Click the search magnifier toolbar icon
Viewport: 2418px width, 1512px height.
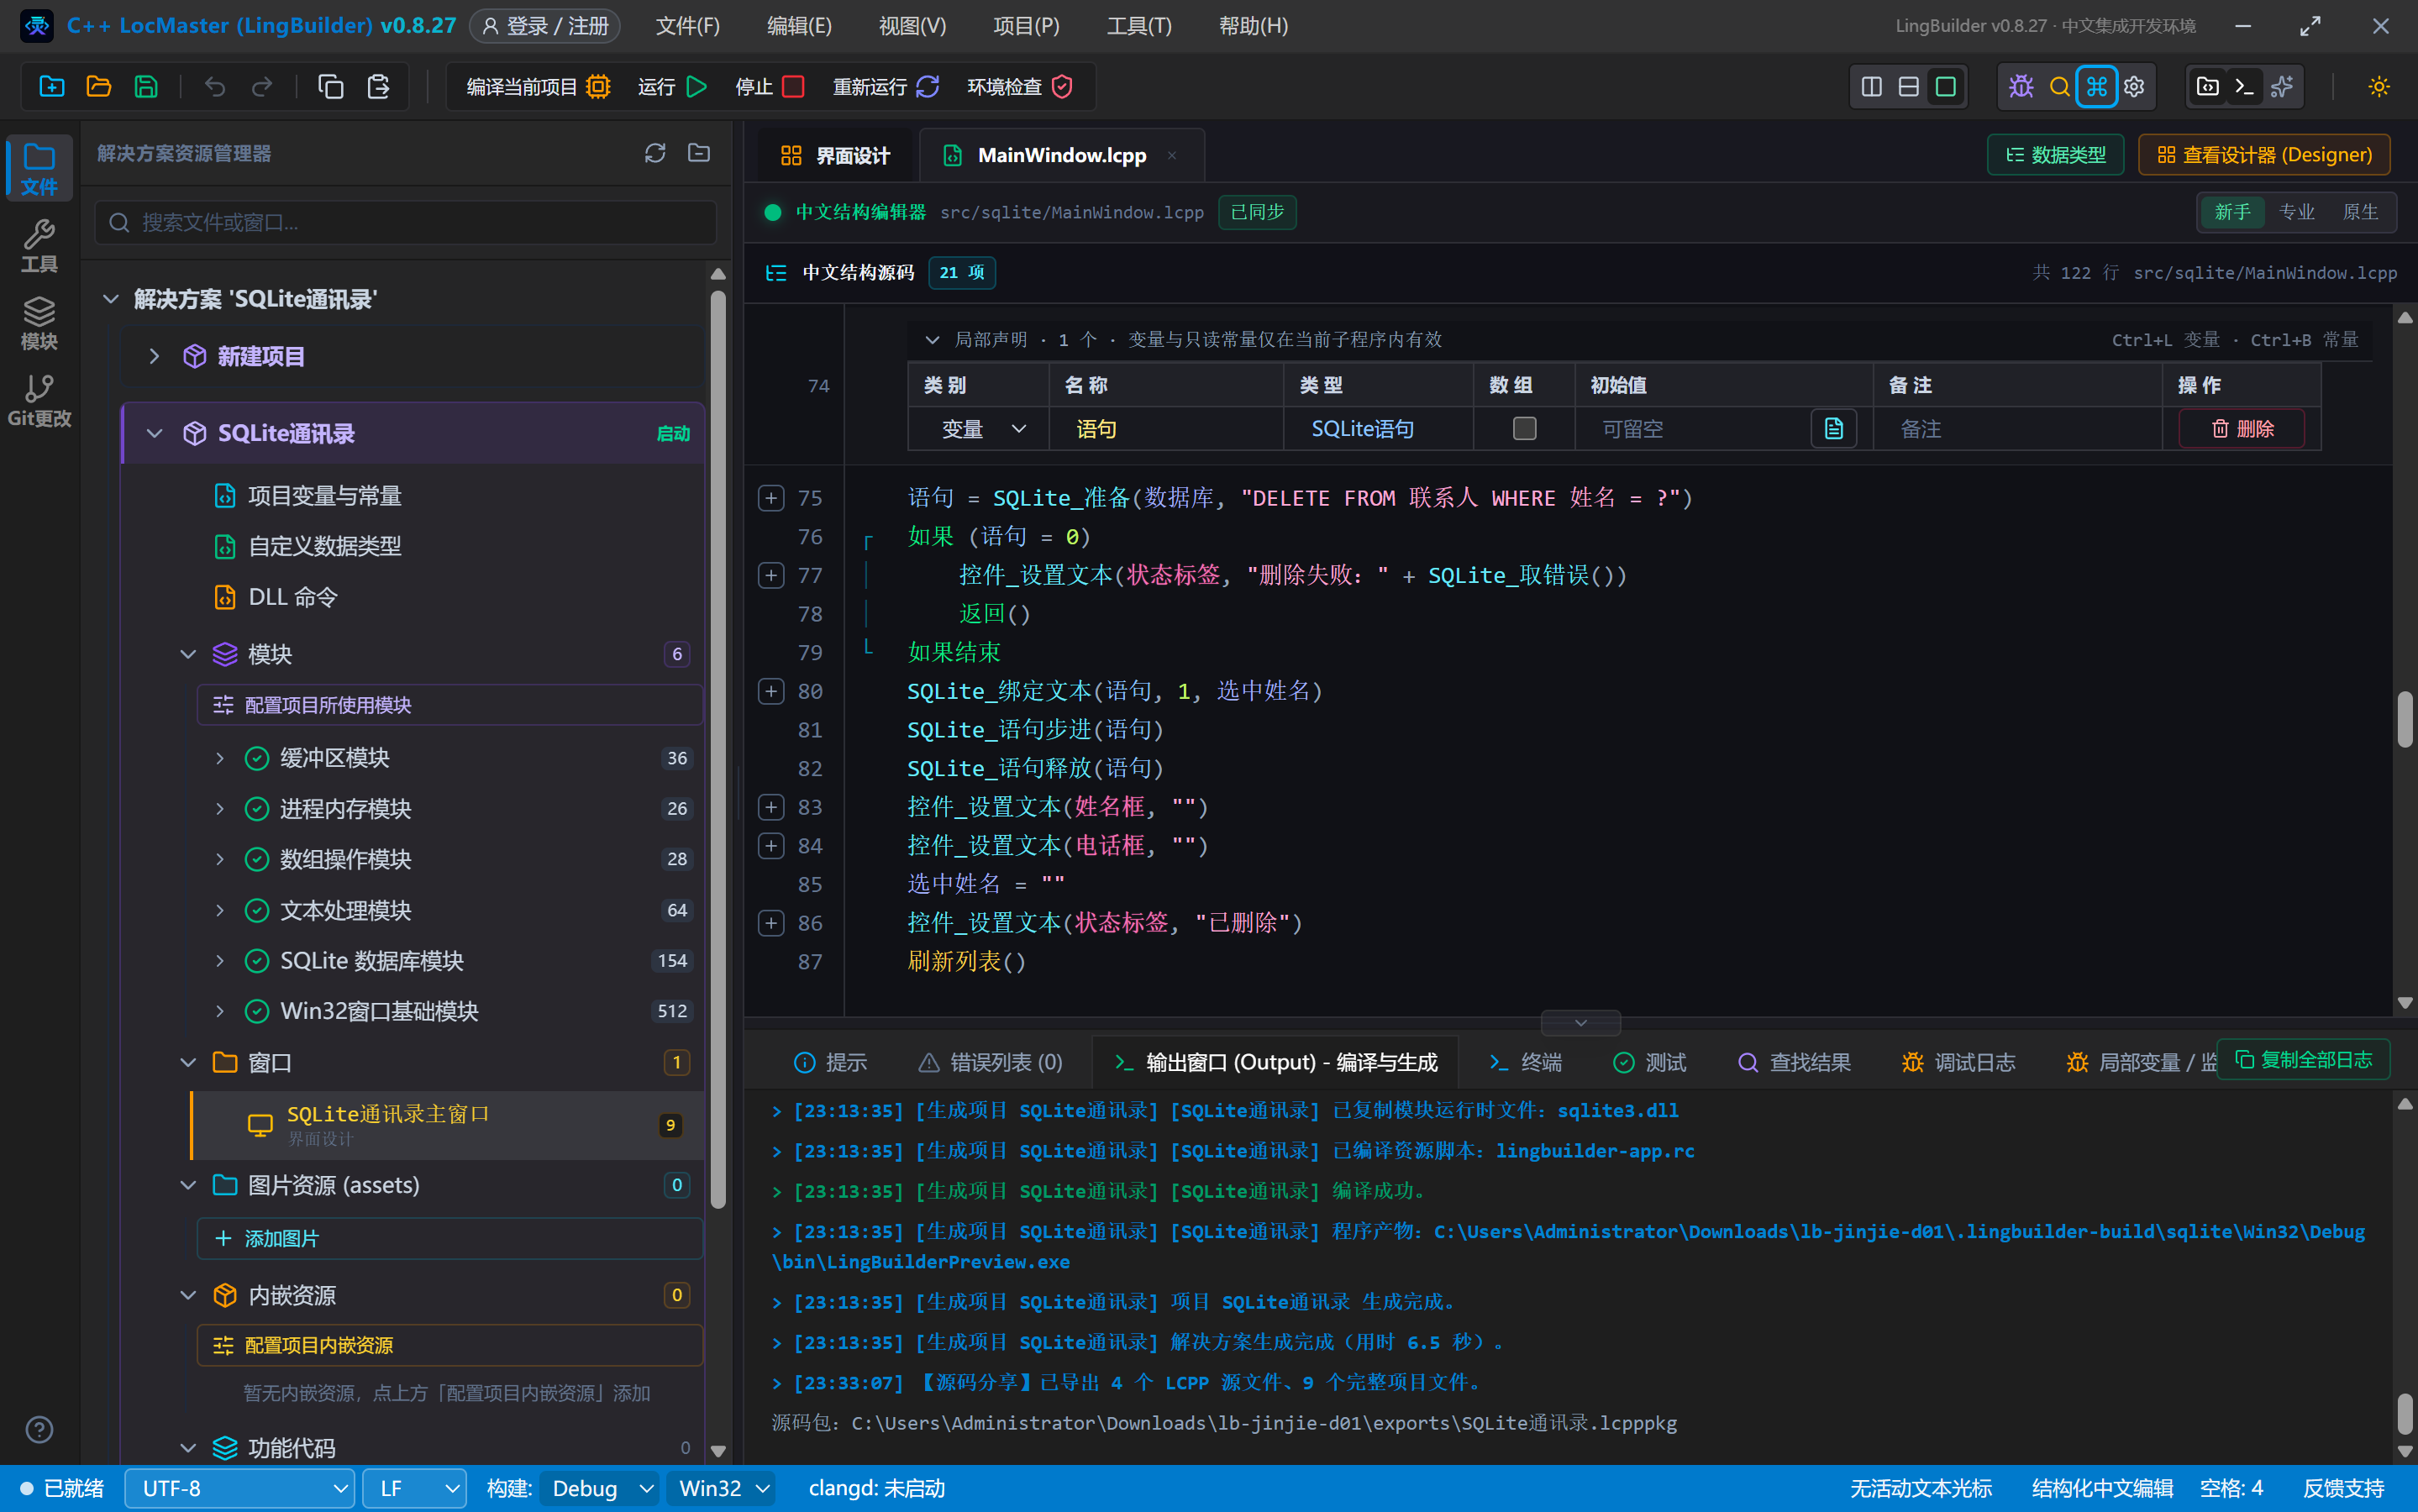(2059, 87)
